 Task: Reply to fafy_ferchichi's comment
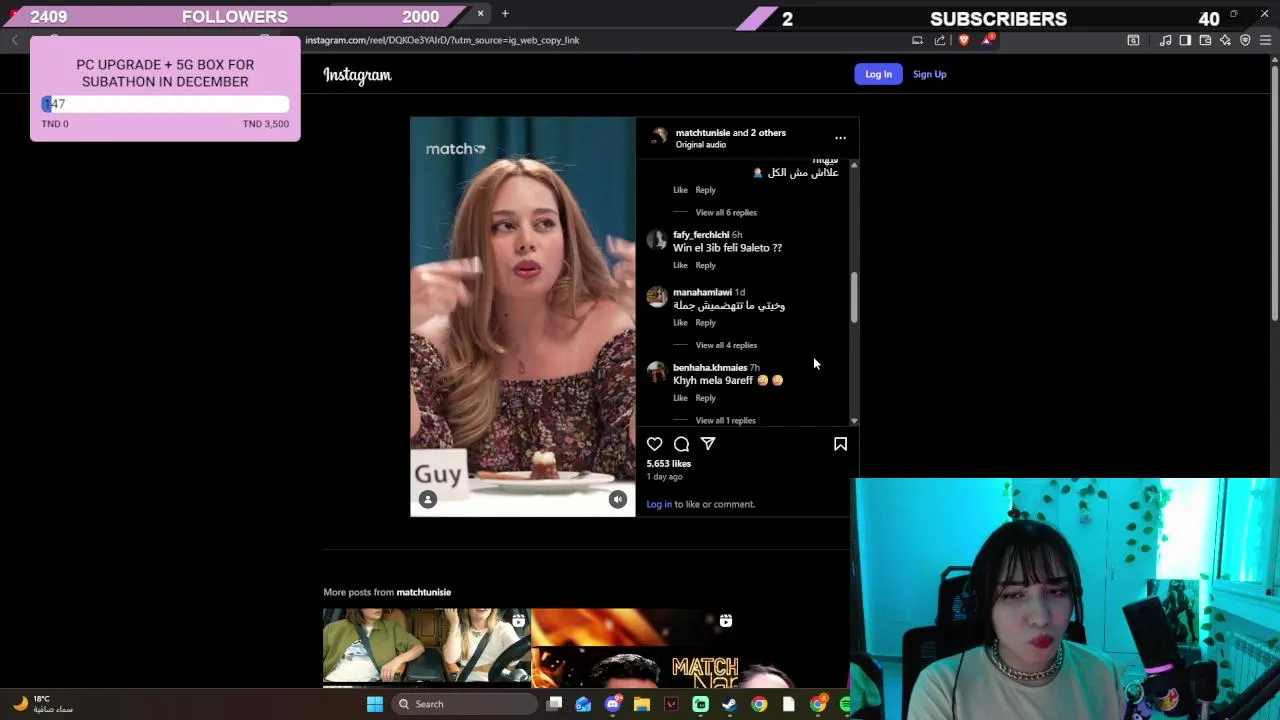[x=705, y=265]
